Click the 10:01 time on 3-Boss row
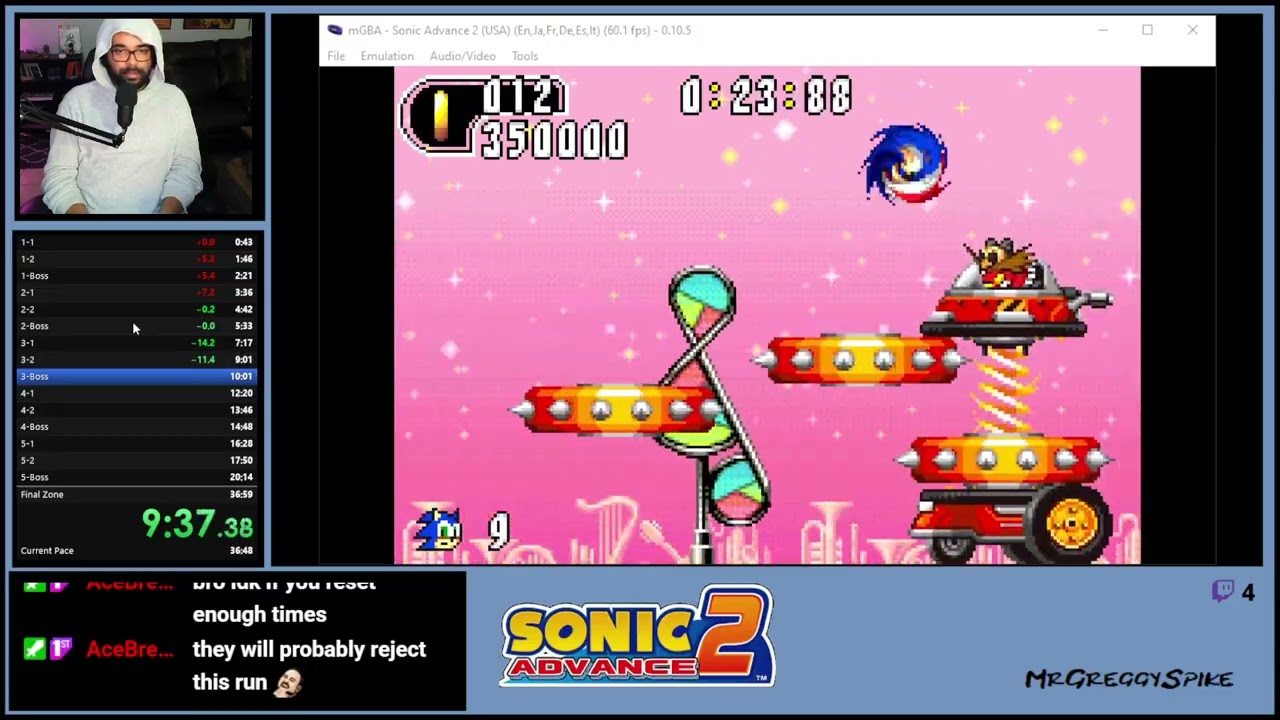 [x=241, y=376]
